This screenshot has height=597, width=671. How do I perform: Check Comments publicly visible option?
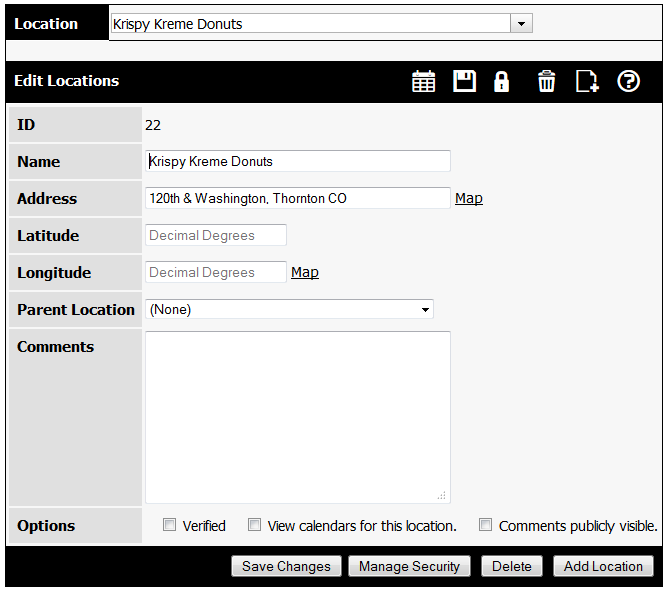point(485,524)
